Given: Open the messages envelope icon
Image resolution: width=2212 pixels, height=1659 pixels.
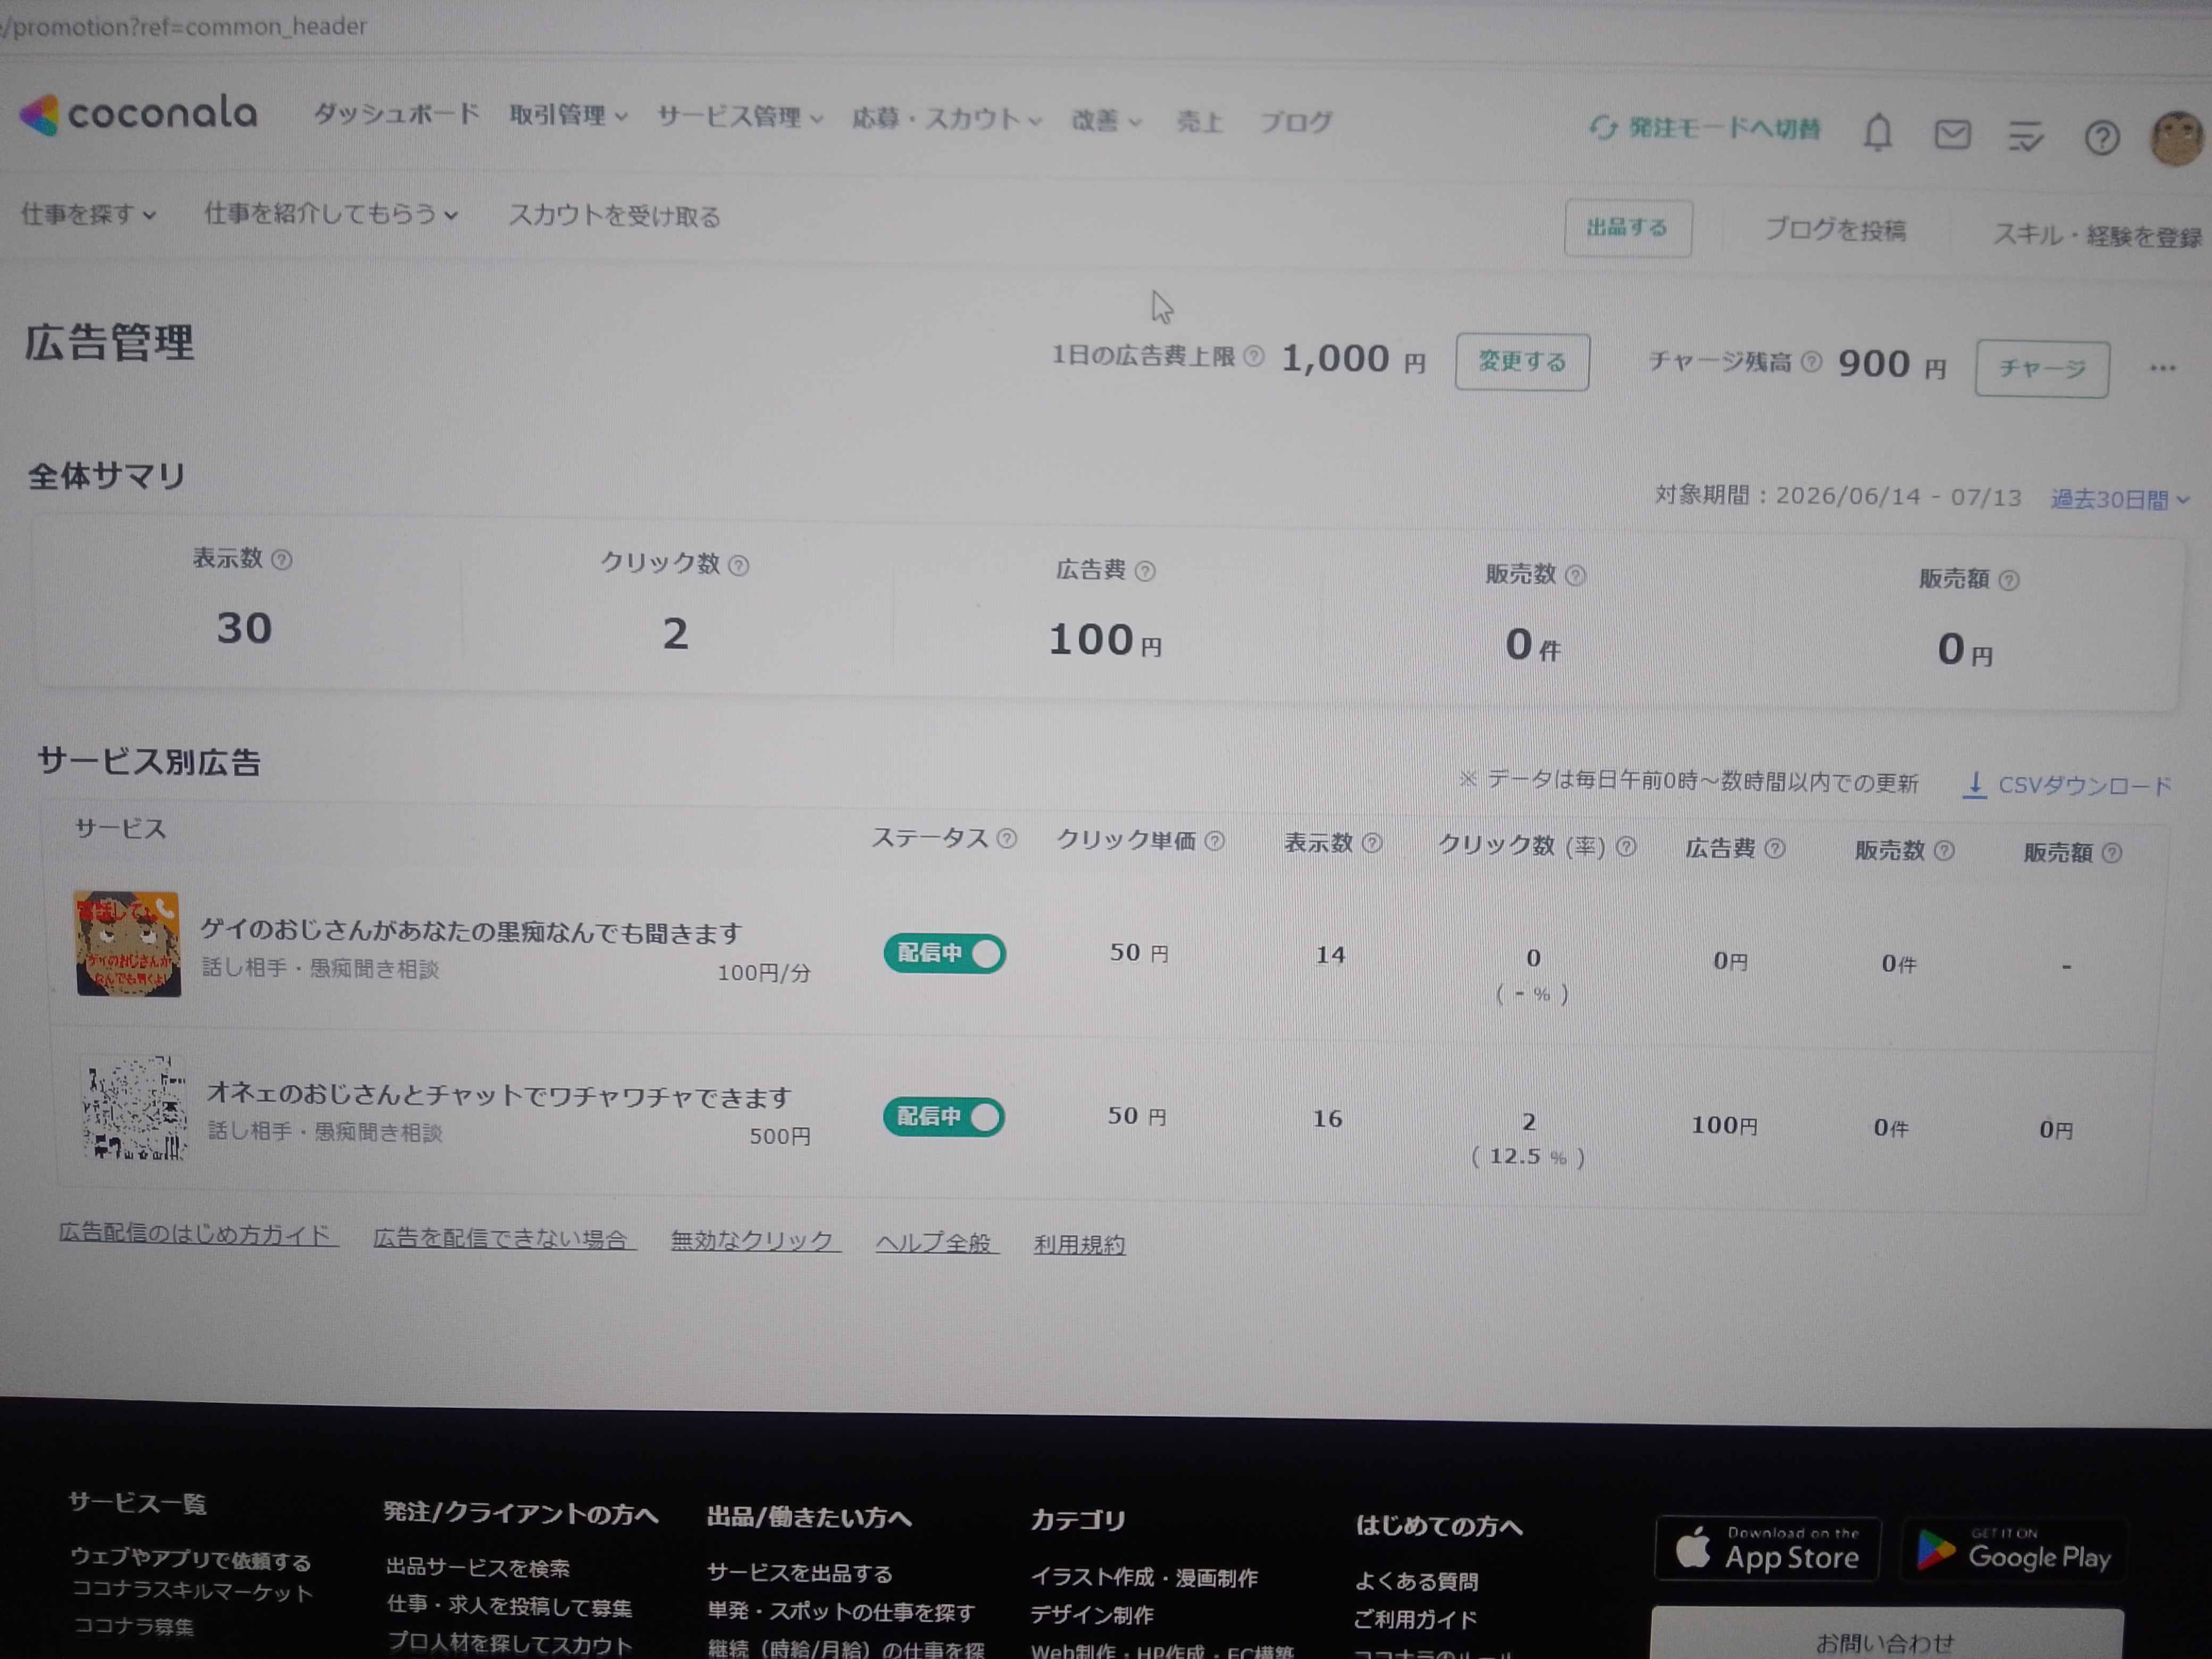Looking at the screenshot, I should coord(1952,134).
